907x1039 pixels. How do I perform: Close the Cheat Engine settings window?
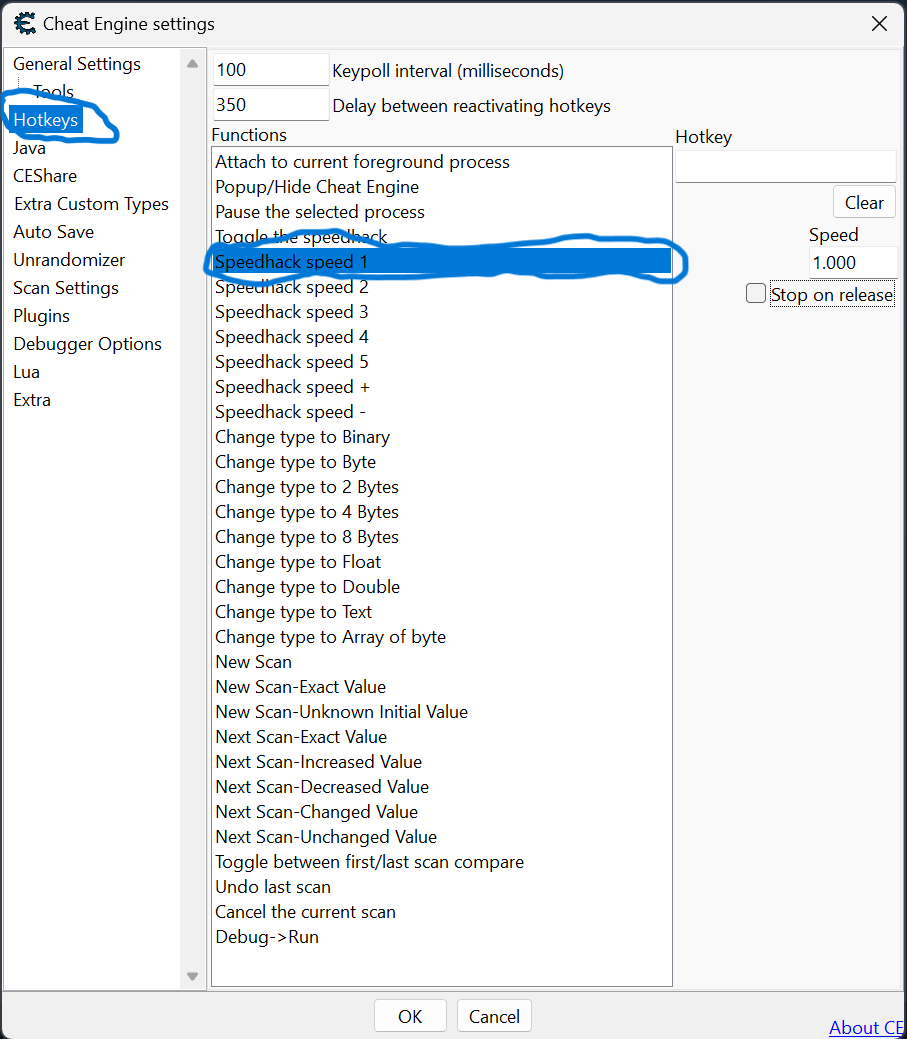coord(879,24)
